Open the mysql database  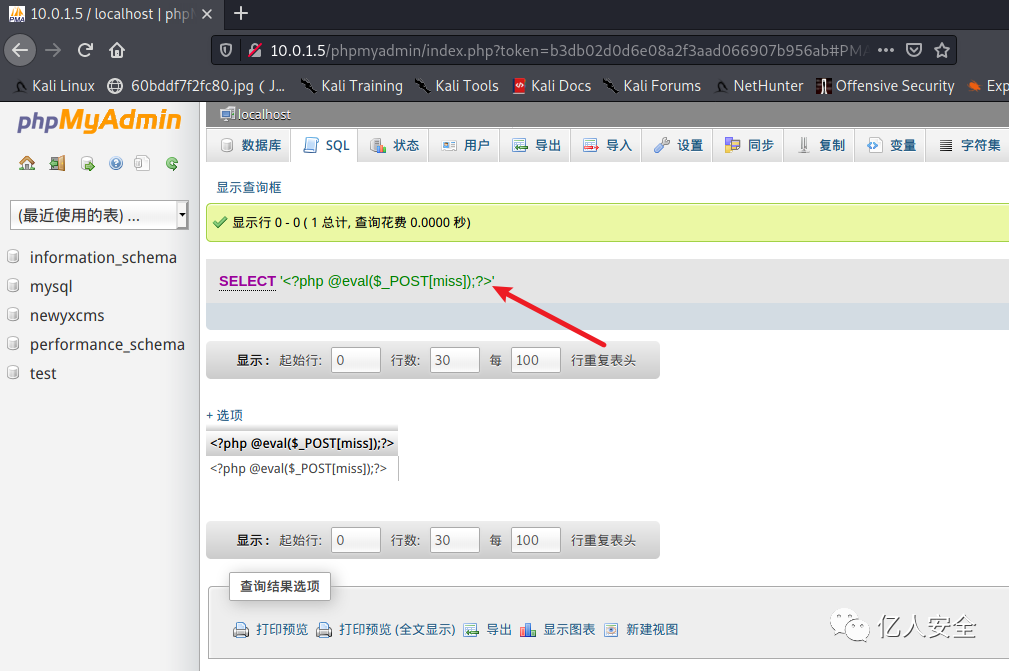coord(51,286)
